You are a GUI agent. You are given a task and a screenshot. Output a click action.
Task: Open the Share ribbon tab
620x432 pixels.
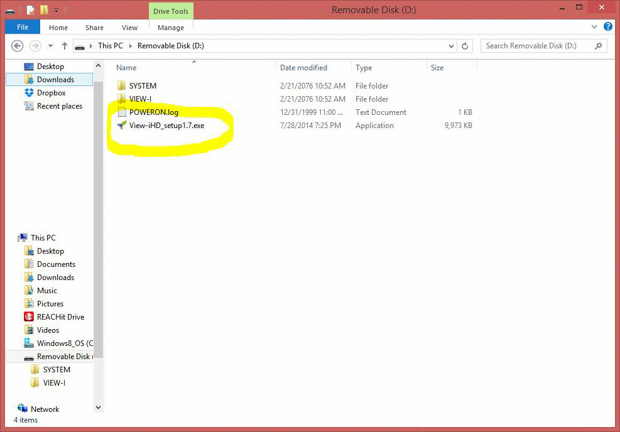pos(94,28)
